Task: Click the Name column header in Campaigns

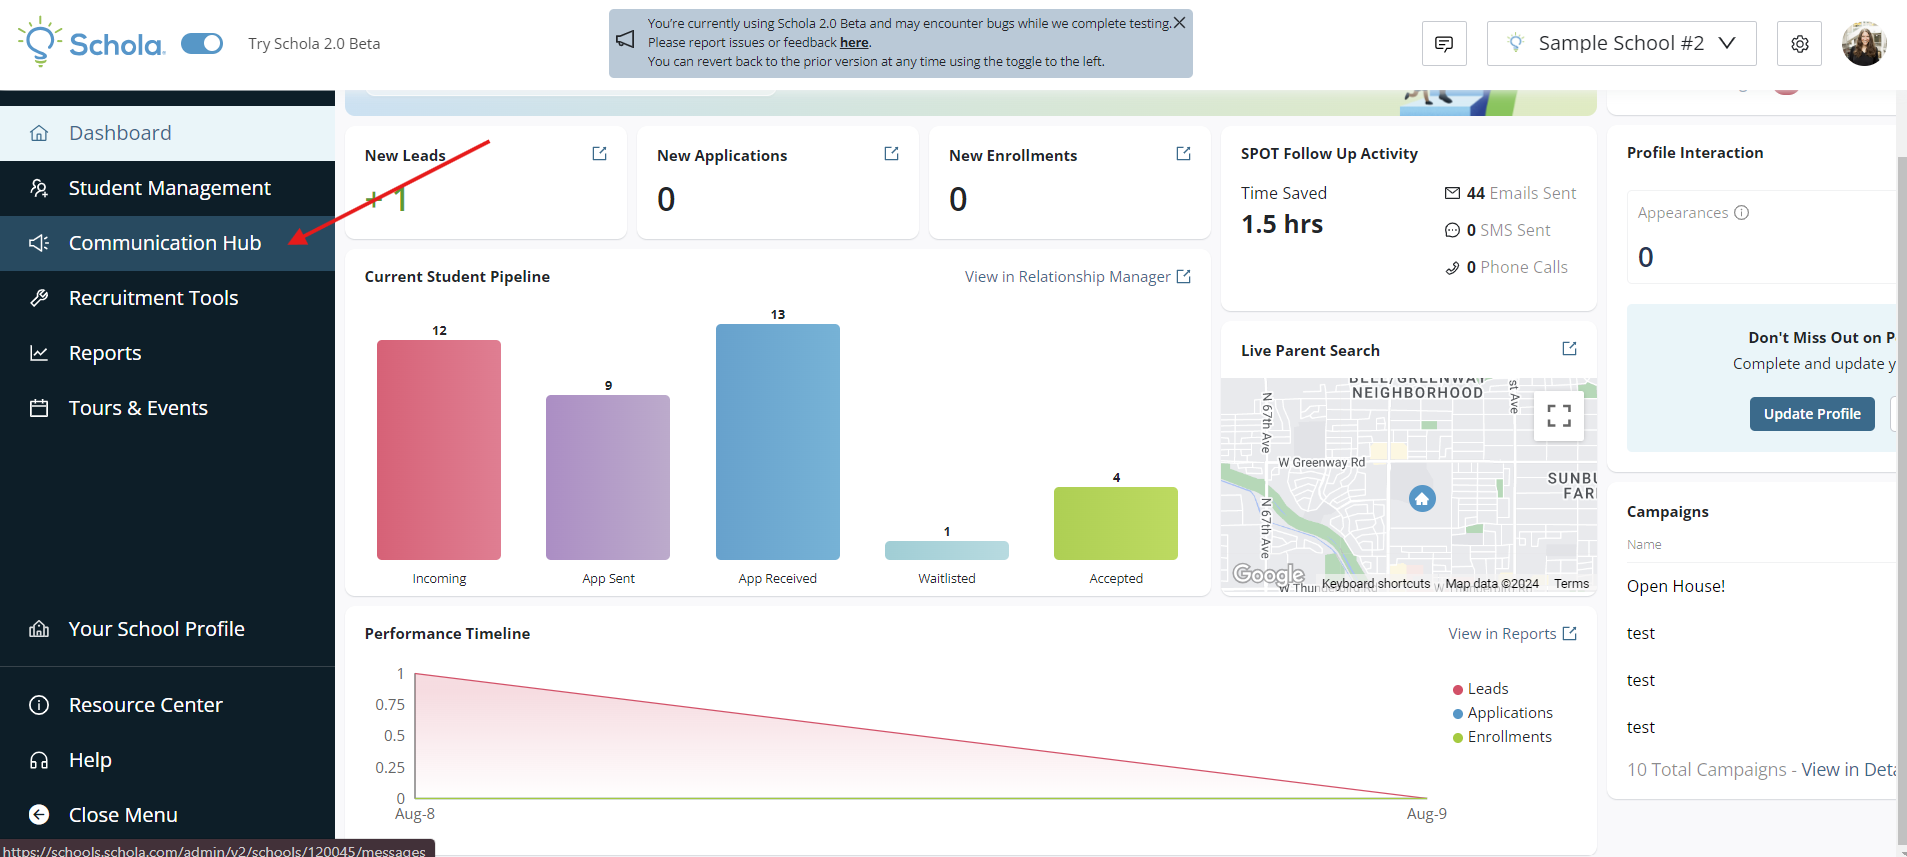Action: (1644, 545)
